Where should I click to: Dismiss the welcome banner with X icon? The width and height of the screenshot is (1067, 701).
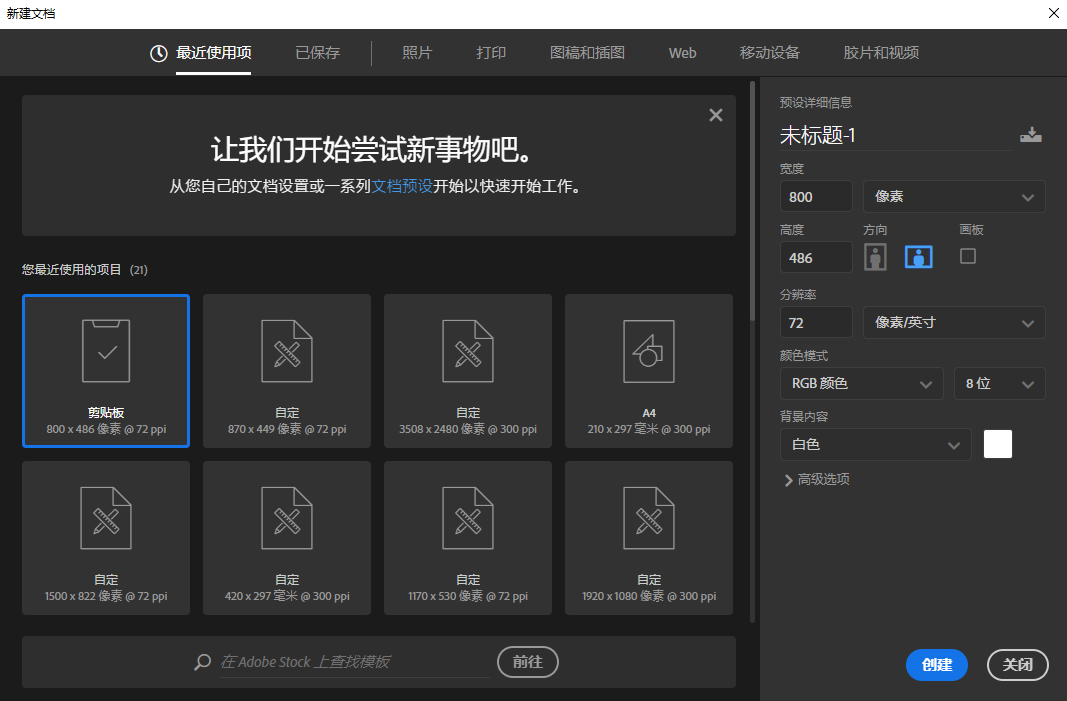(716, 115)
